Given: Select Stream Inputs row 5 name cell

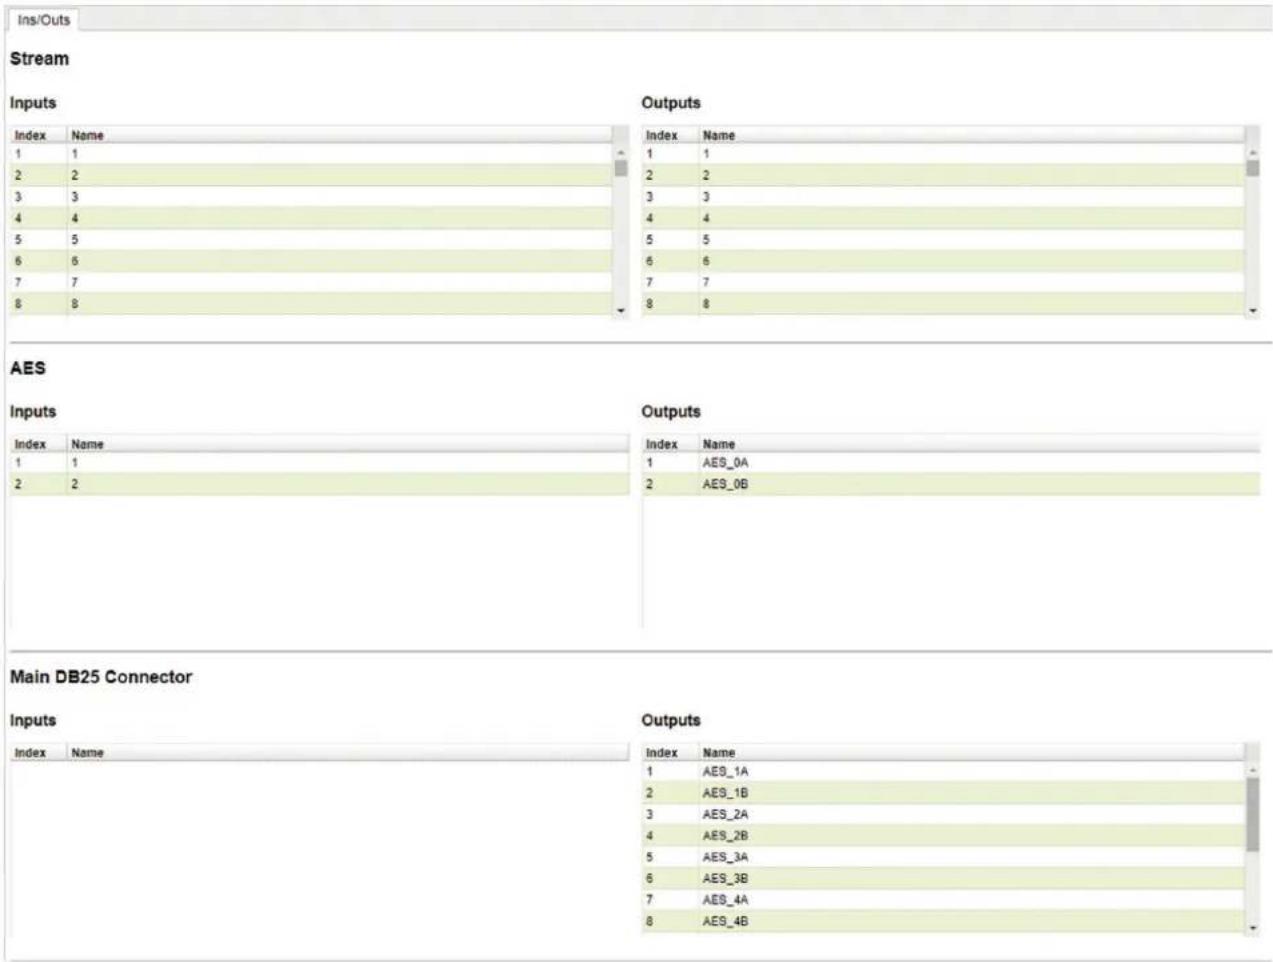Looking at the screenshot, I should pos(339,240).
